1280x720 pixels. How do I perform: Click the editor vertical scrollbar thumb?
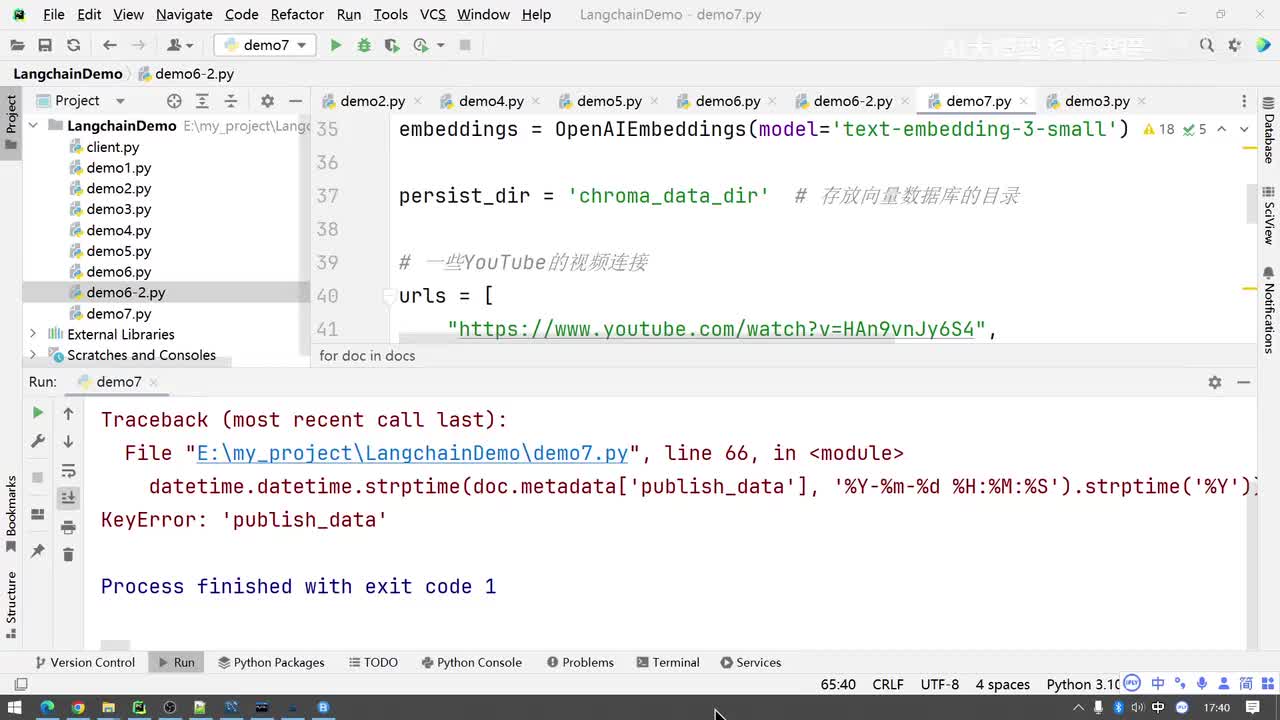pos(1251,204)
